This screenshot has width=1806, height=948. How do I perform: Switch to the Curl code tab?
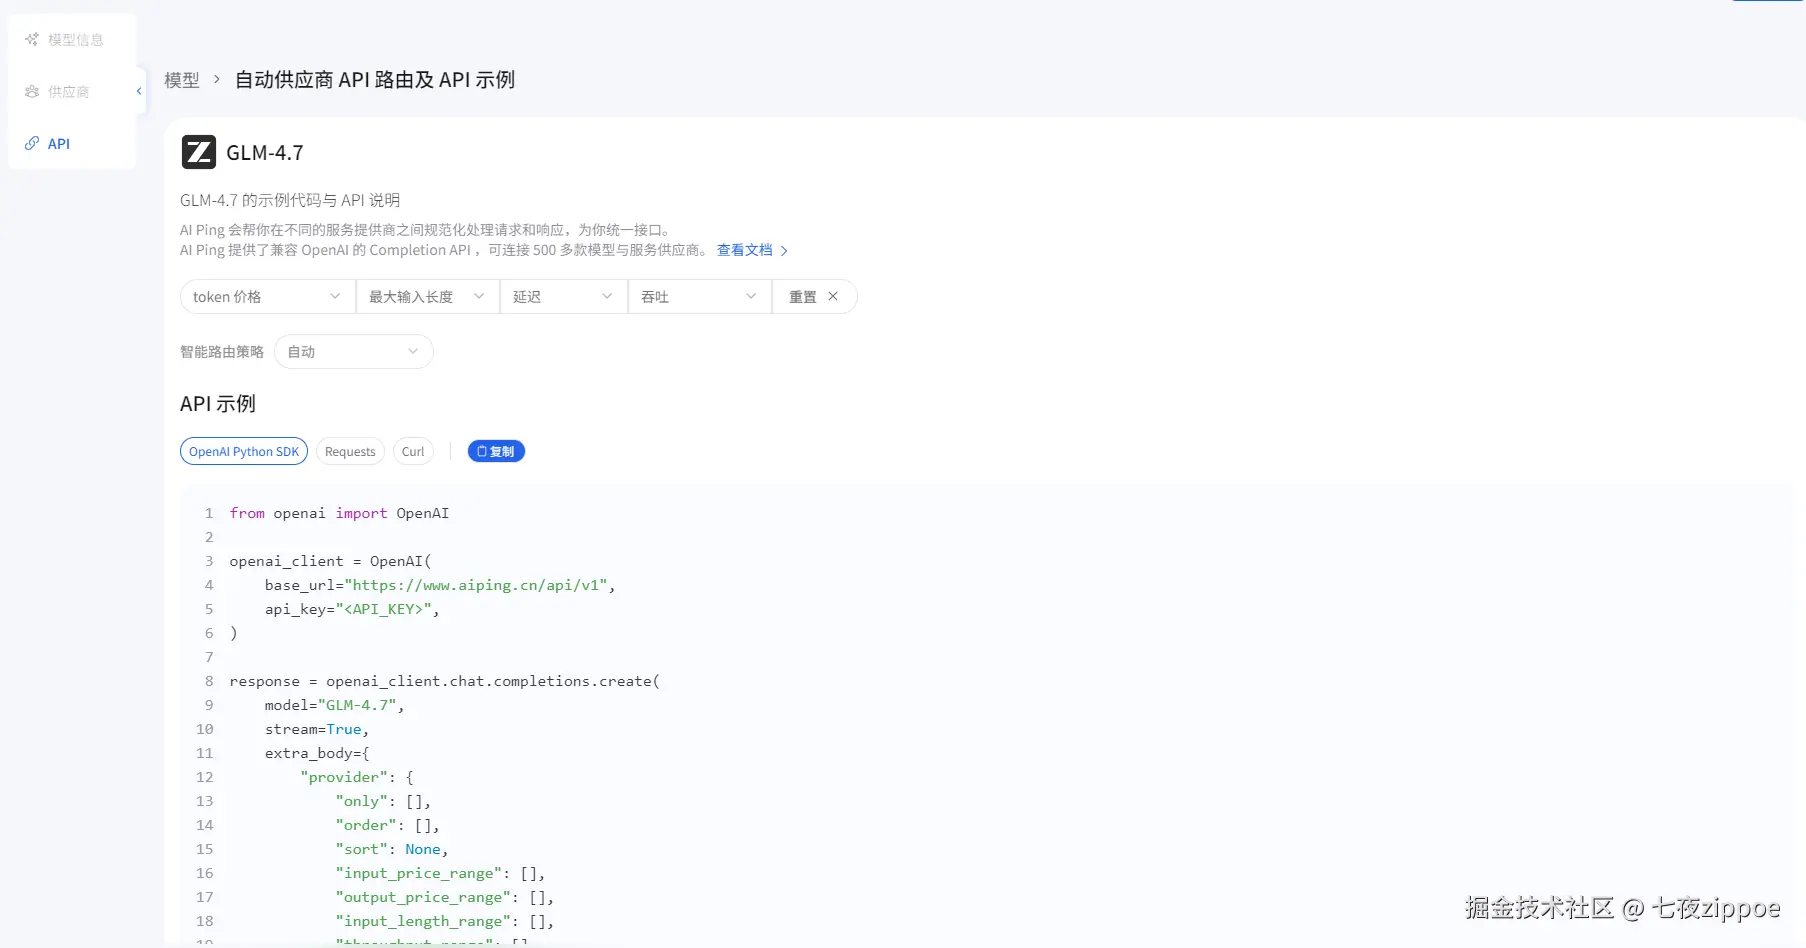coord(413,452)
